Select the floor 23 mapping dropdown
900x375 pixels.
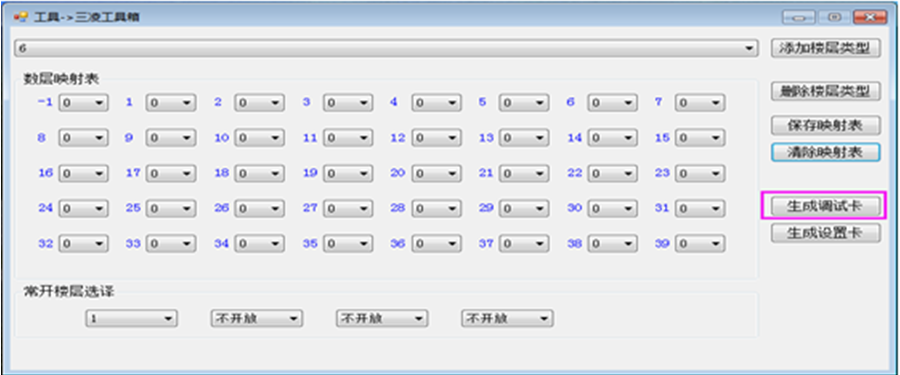tap(700, 173)
